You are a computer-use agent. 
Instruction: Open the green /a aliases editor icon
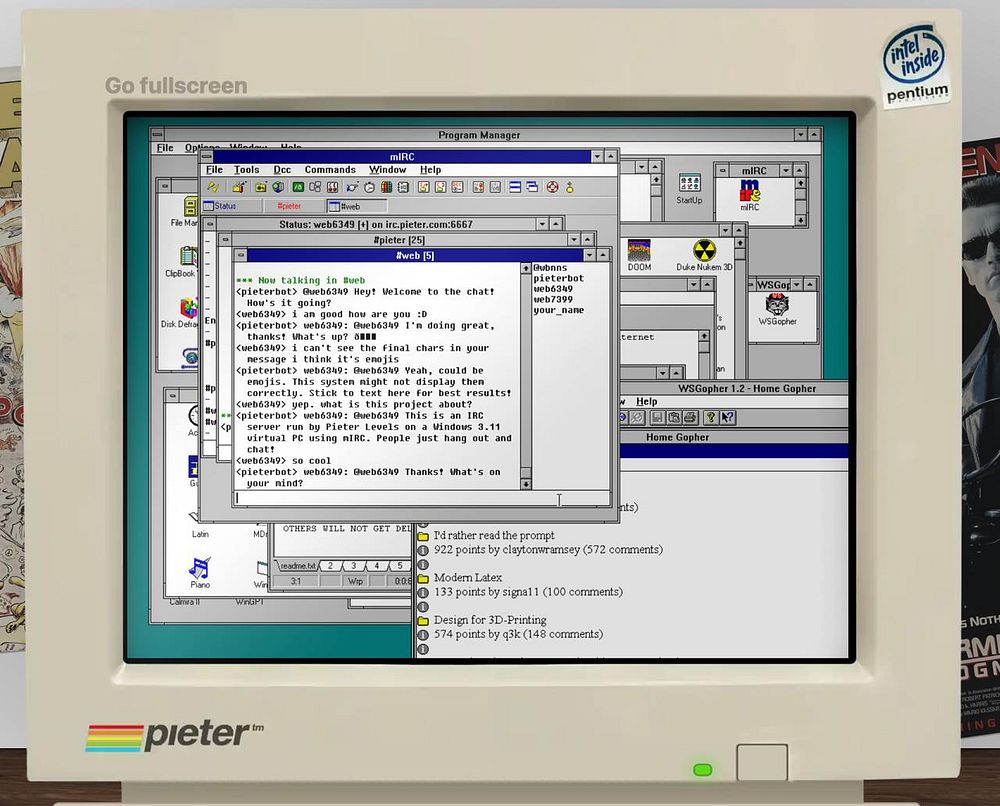298,187
